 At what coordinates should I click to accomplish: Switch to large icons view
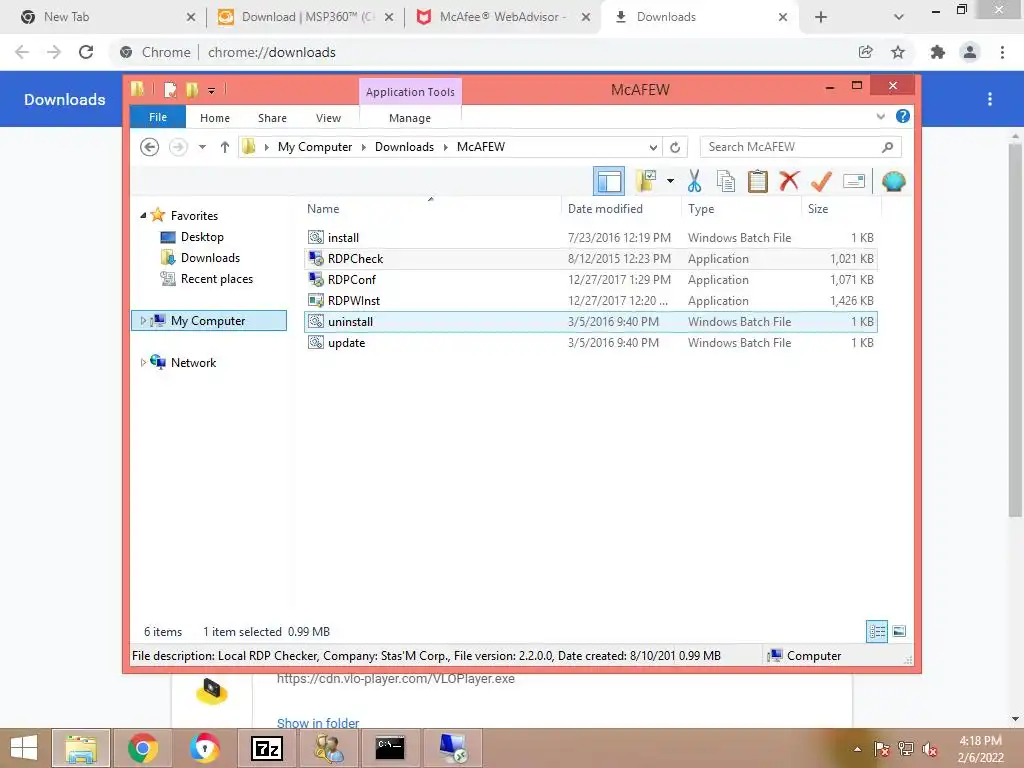899,632
